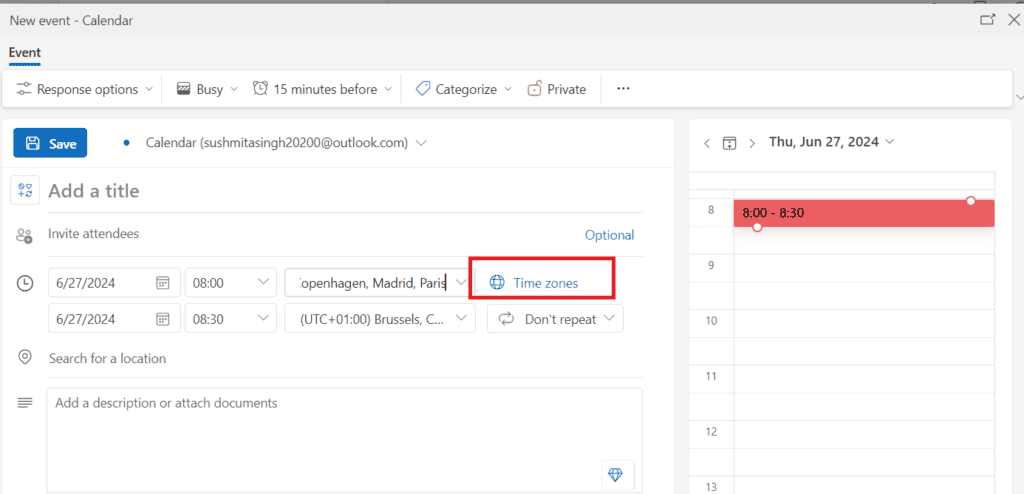The image size is (1024, 494).
Task: Open the start date calendar picker icon
Action: pyautogui.click(x=163, y=283)
